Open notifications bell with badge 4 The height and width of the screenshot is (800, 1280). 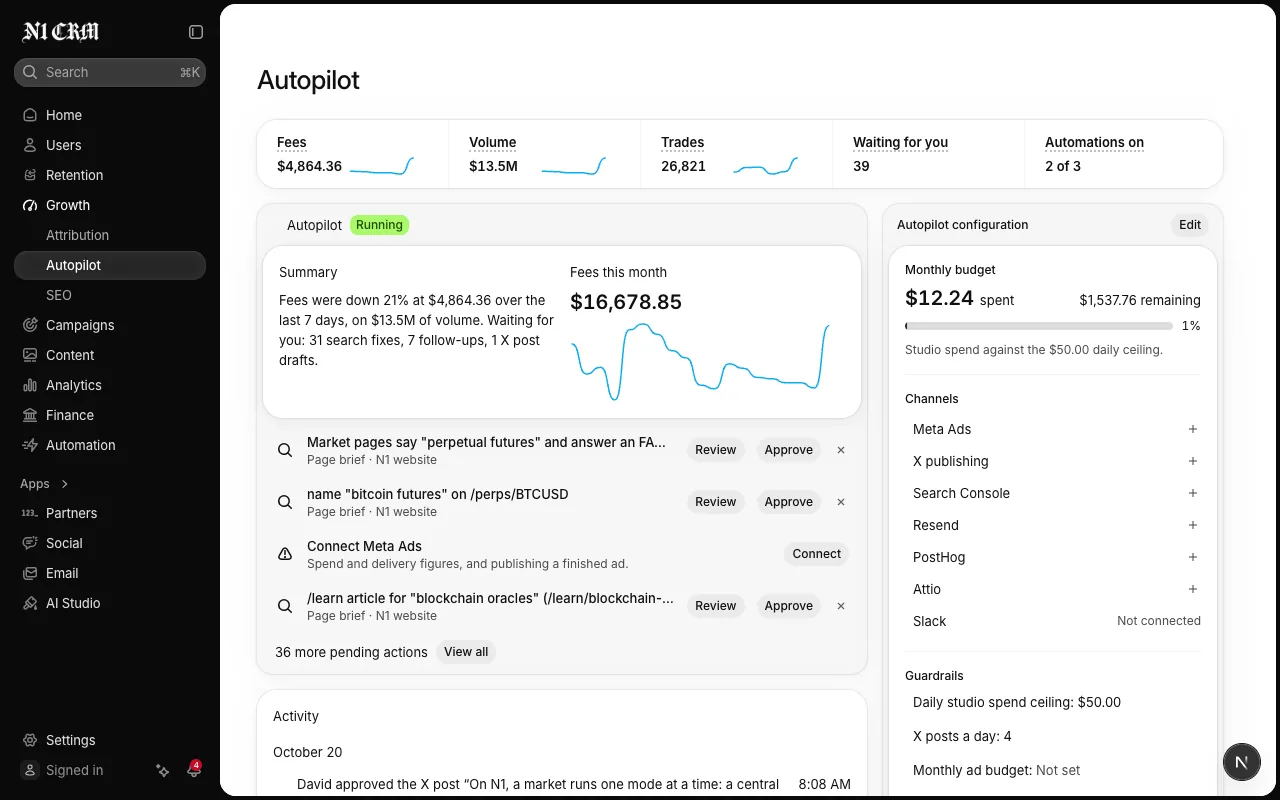[x=193, y=770]
